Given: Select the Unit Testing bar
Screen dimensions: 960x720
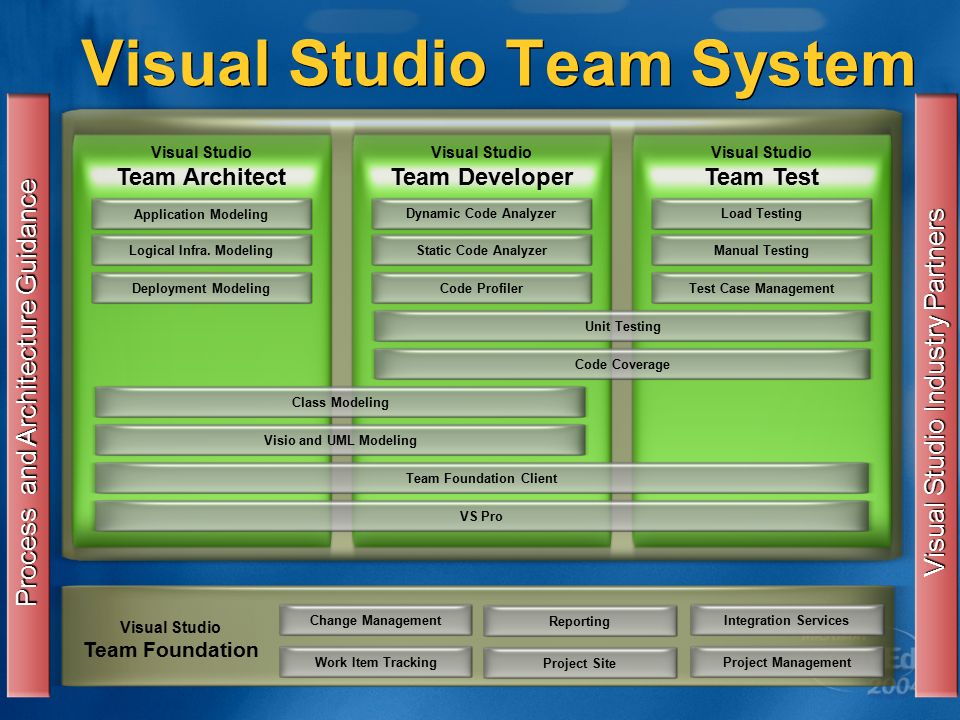Looking at the screenshot, I should pos(622,326).
